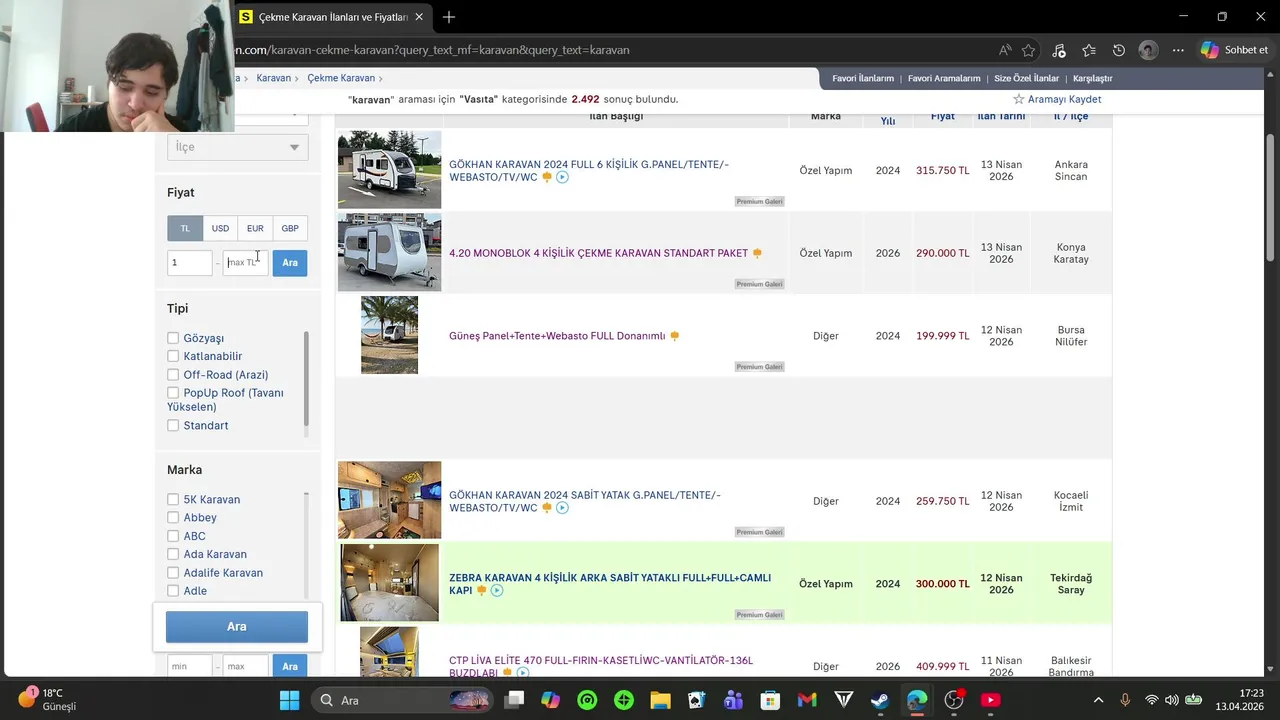Click the Ara button by lower min/max fields
1280x720 pixels.
pyautogui.click(x=290, y=667)
